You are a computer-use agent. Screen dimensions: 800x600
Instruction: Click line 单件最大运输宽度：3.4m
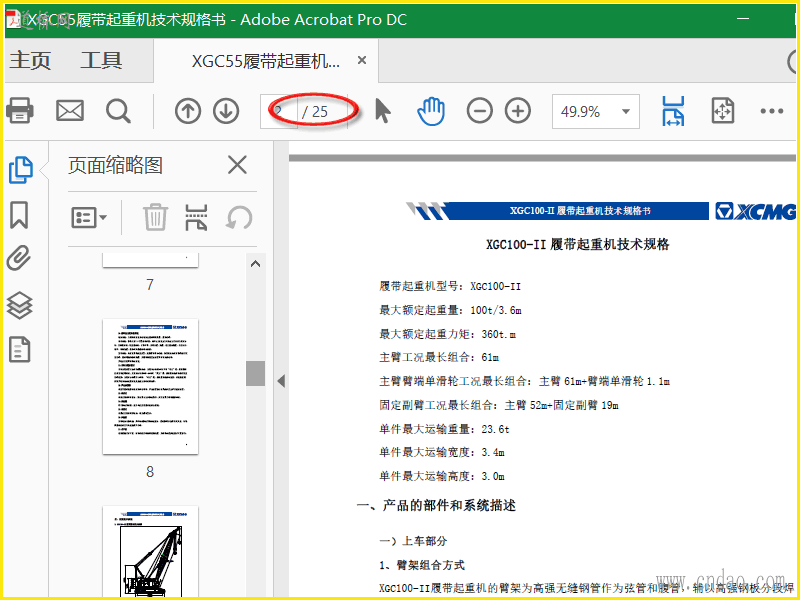pos(442,452)
